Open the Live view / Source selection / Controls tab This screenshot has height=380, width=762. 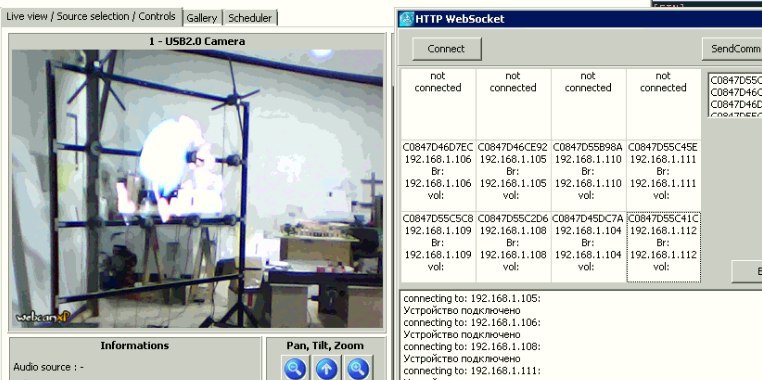(91, 17)
